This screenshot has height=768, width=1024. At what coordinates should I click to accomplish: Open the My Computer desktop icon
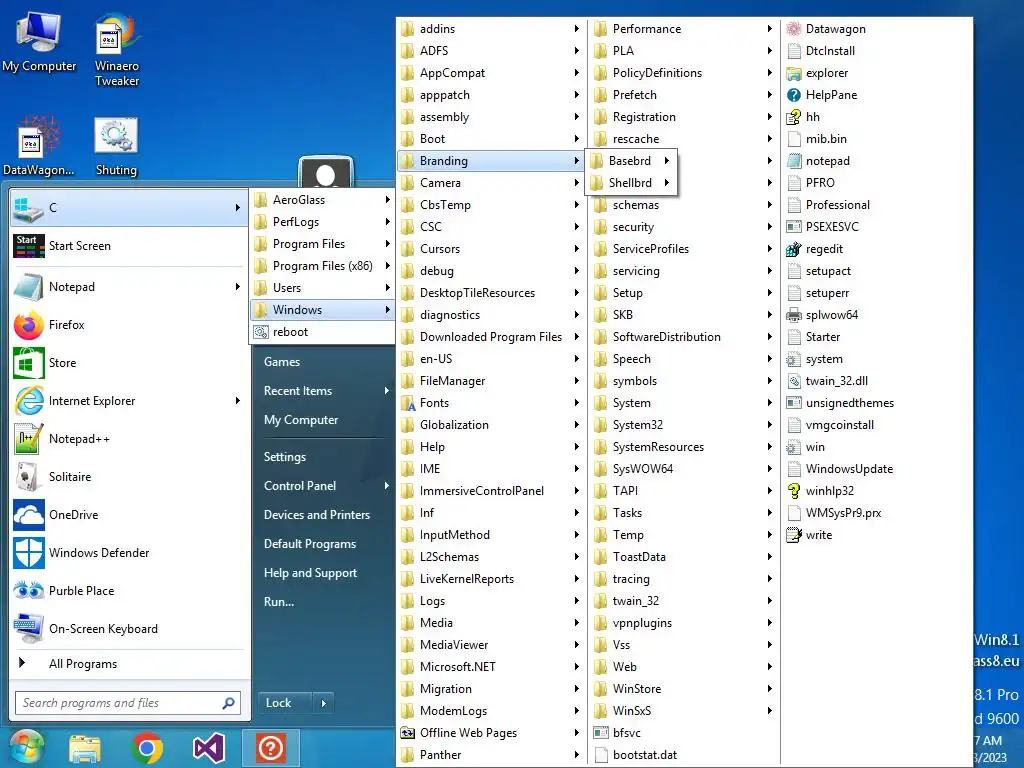pos(39,42)
